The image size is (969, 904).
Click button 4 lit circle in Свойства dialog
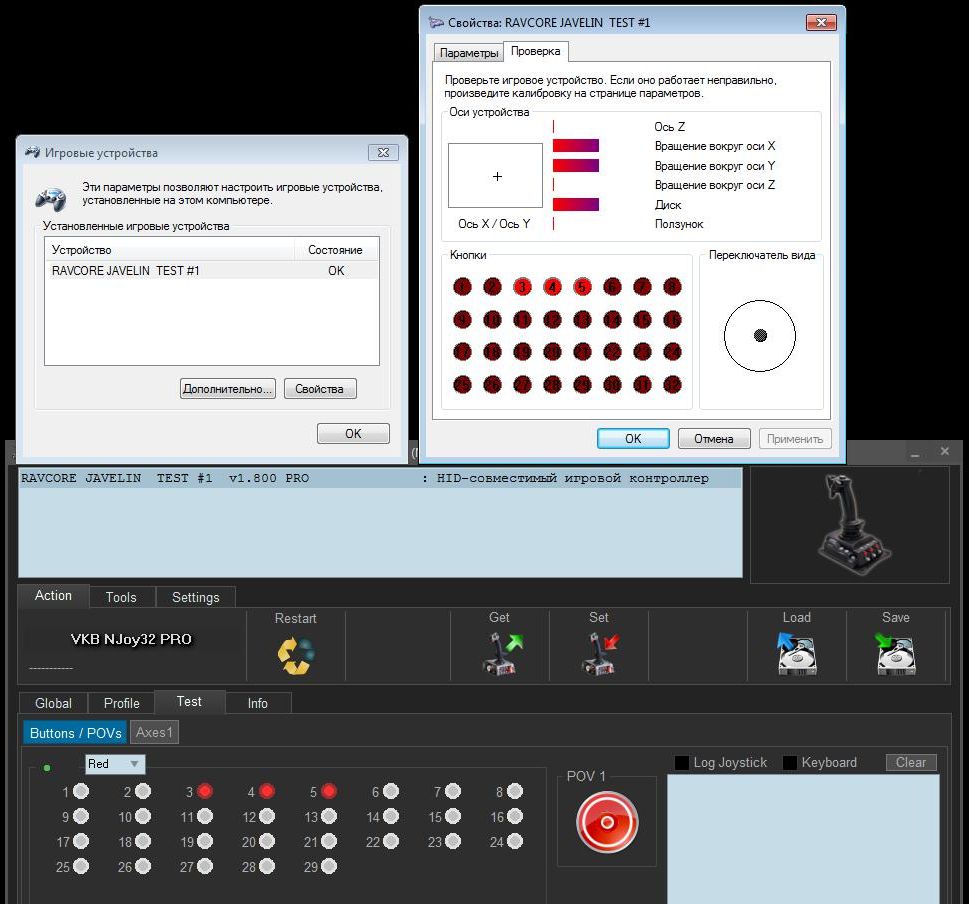pyautogui.click(x=552, y=287)
